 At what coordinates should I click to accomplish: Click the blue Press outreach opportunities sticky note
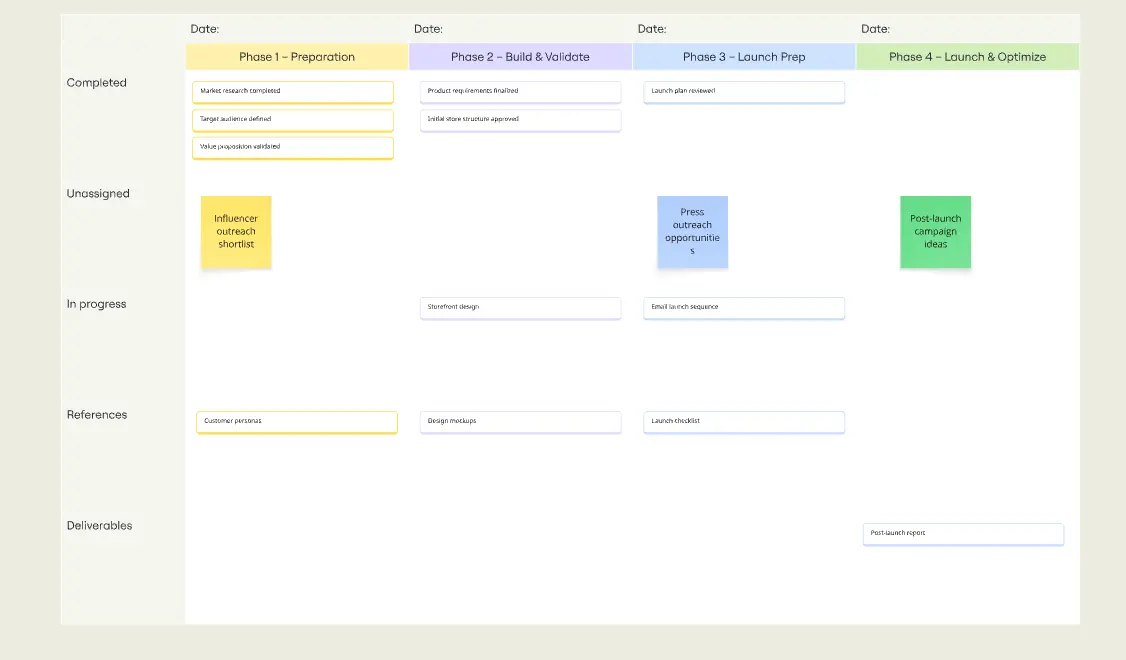[x=692, y=232]
